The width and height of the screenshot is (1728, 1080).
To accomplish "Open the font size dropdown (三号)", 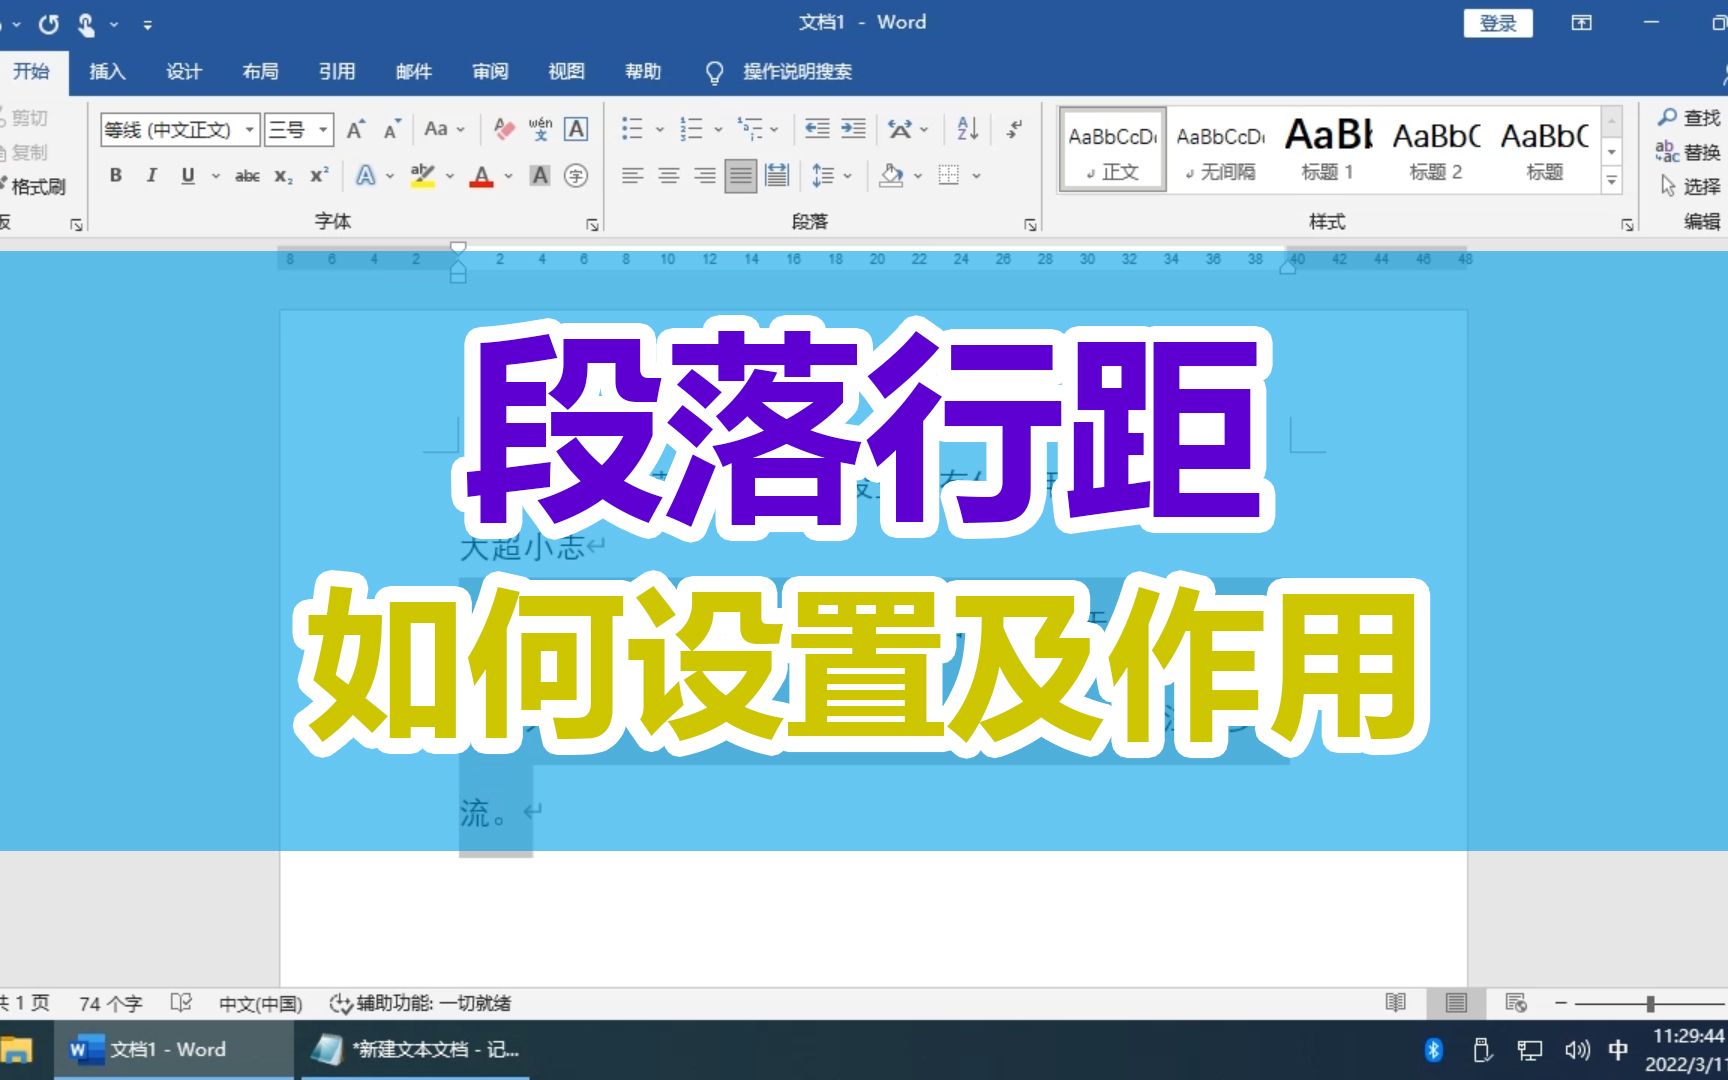I will pyautogui.click(x=323, y=129).
